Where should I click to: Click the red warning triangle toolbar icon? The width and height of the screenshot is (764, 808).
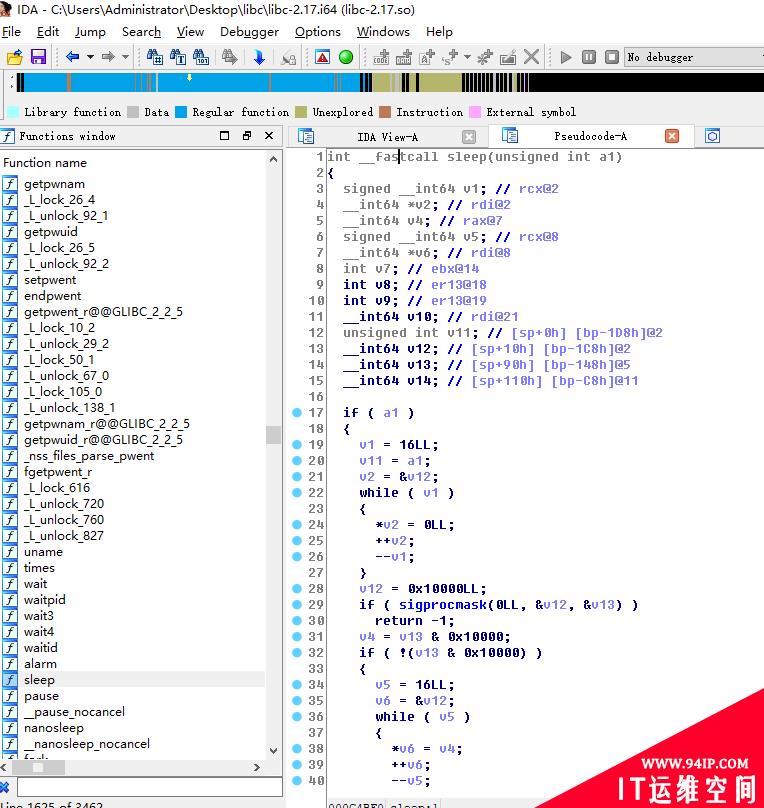click(322, 57)
